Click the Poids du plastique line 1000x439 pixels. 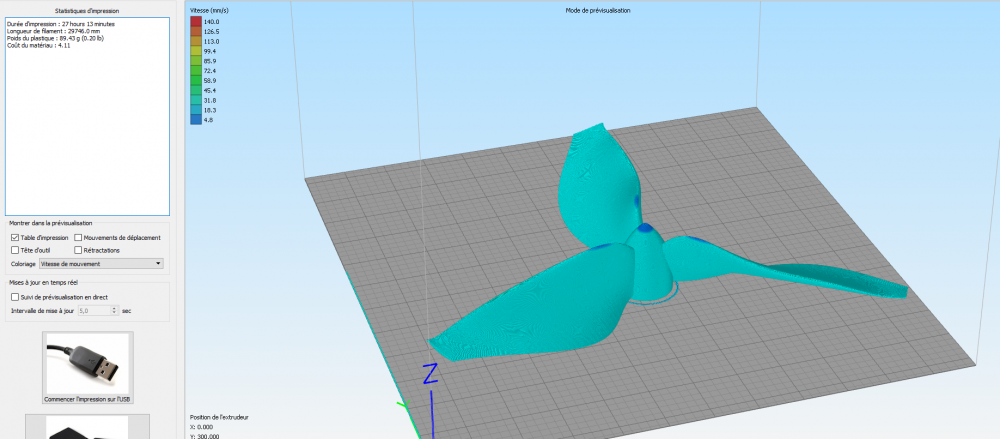55,38
